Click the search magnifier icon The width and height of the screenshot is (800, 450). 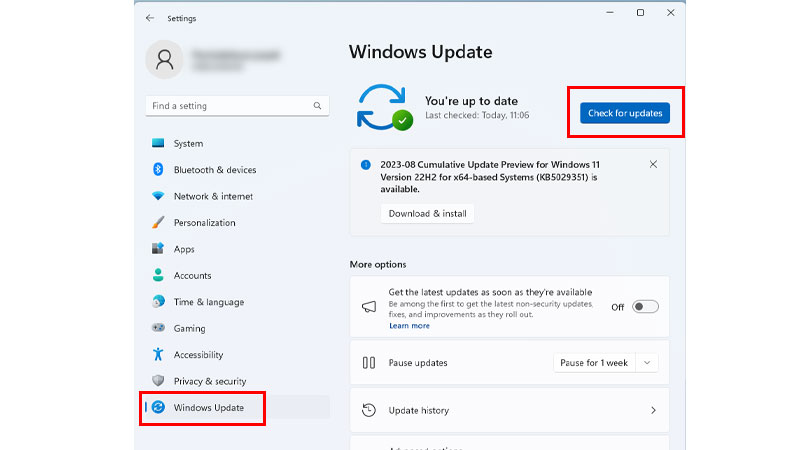(x=317, y=106)
